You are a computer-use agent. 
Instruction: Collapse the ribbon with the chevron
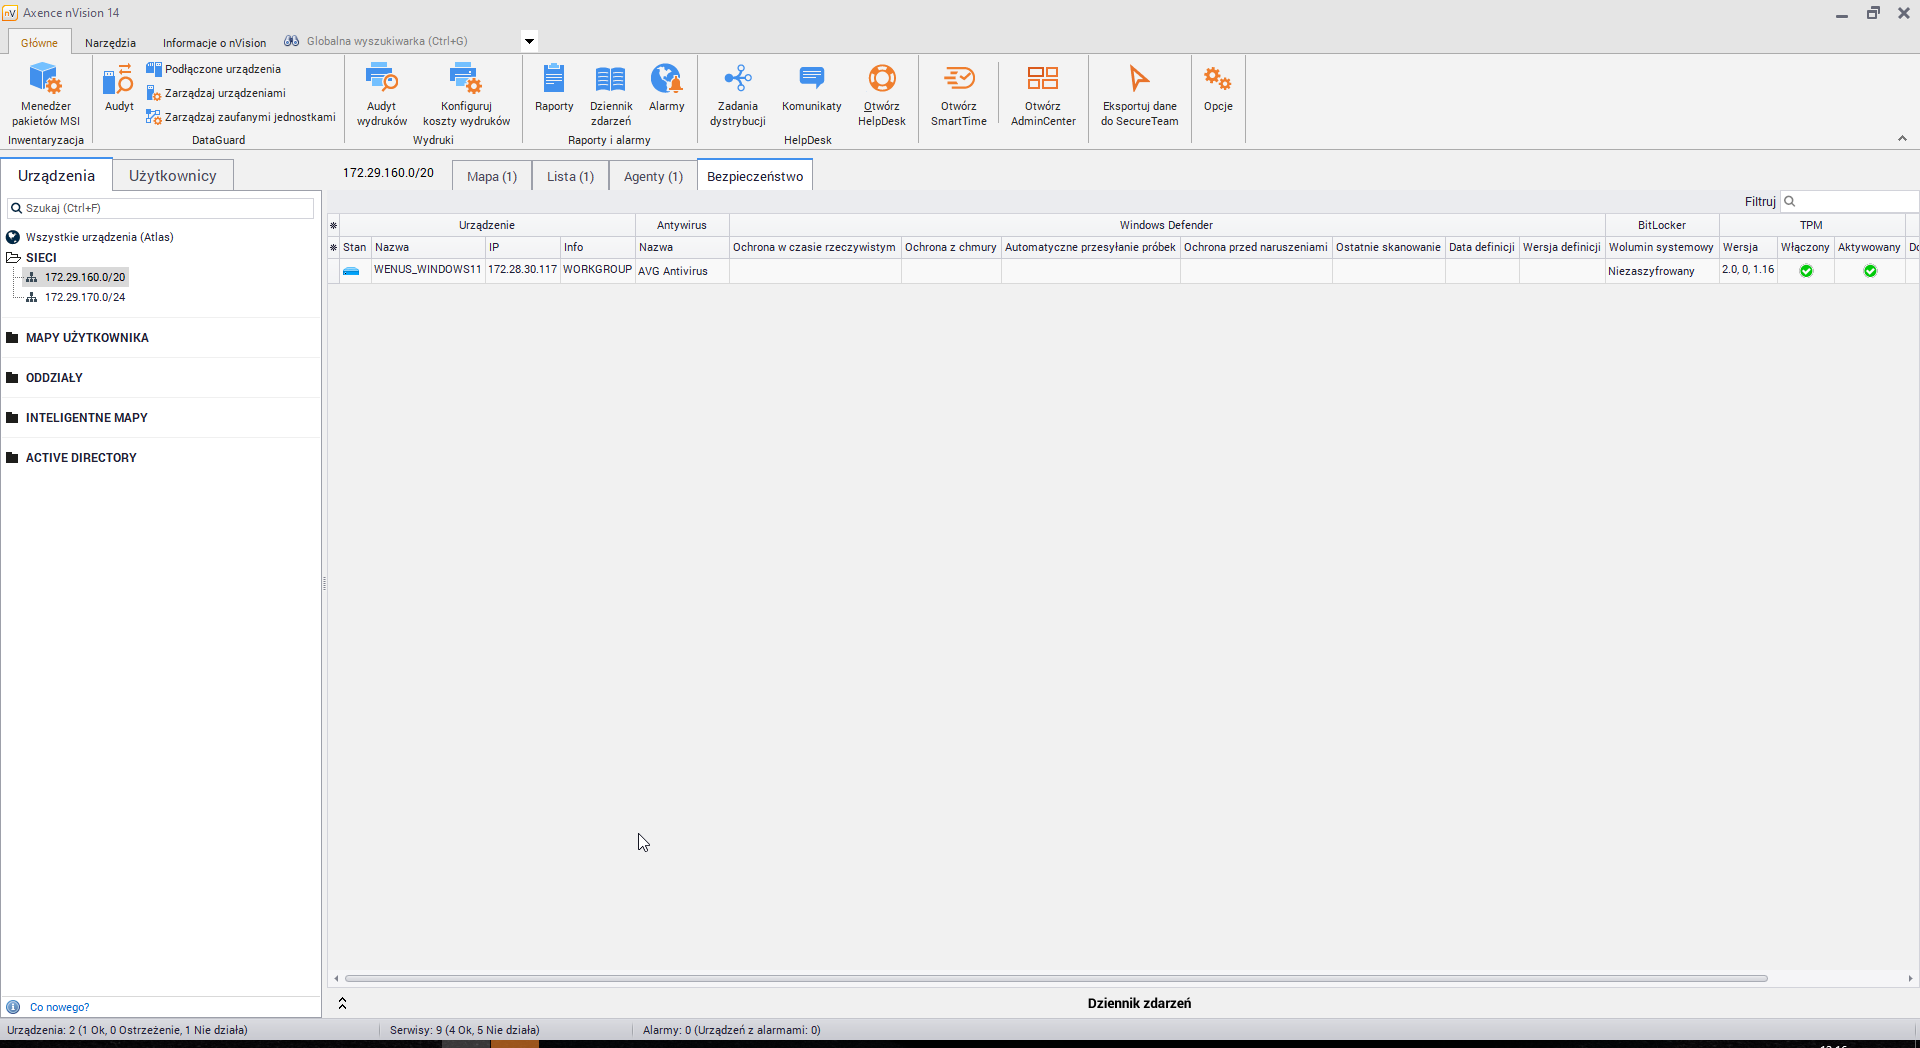pyautogui.click(x=1902, y=139)
